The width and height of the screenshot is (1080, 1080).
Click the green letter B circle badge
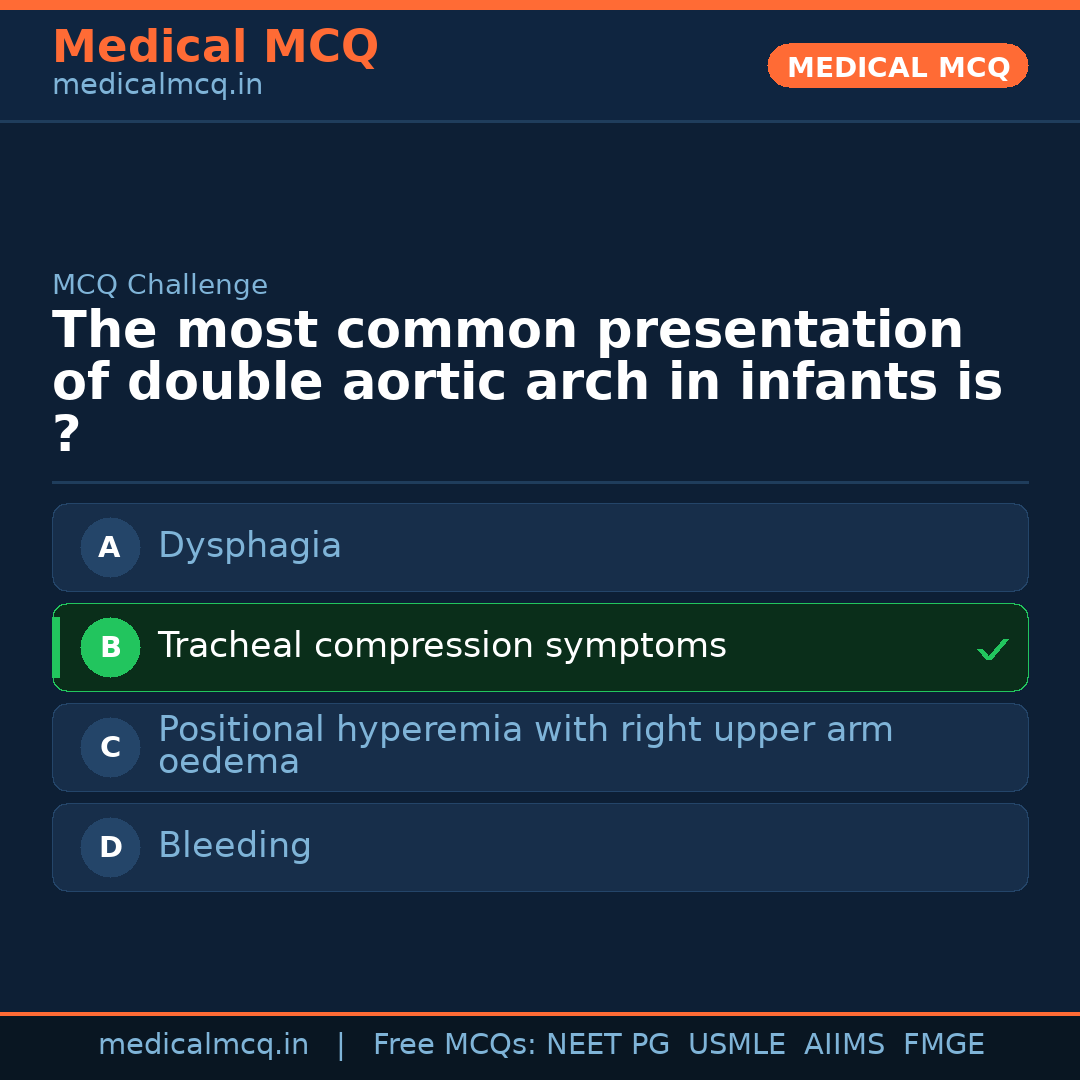pyautogui.click(x=110, y=647)
